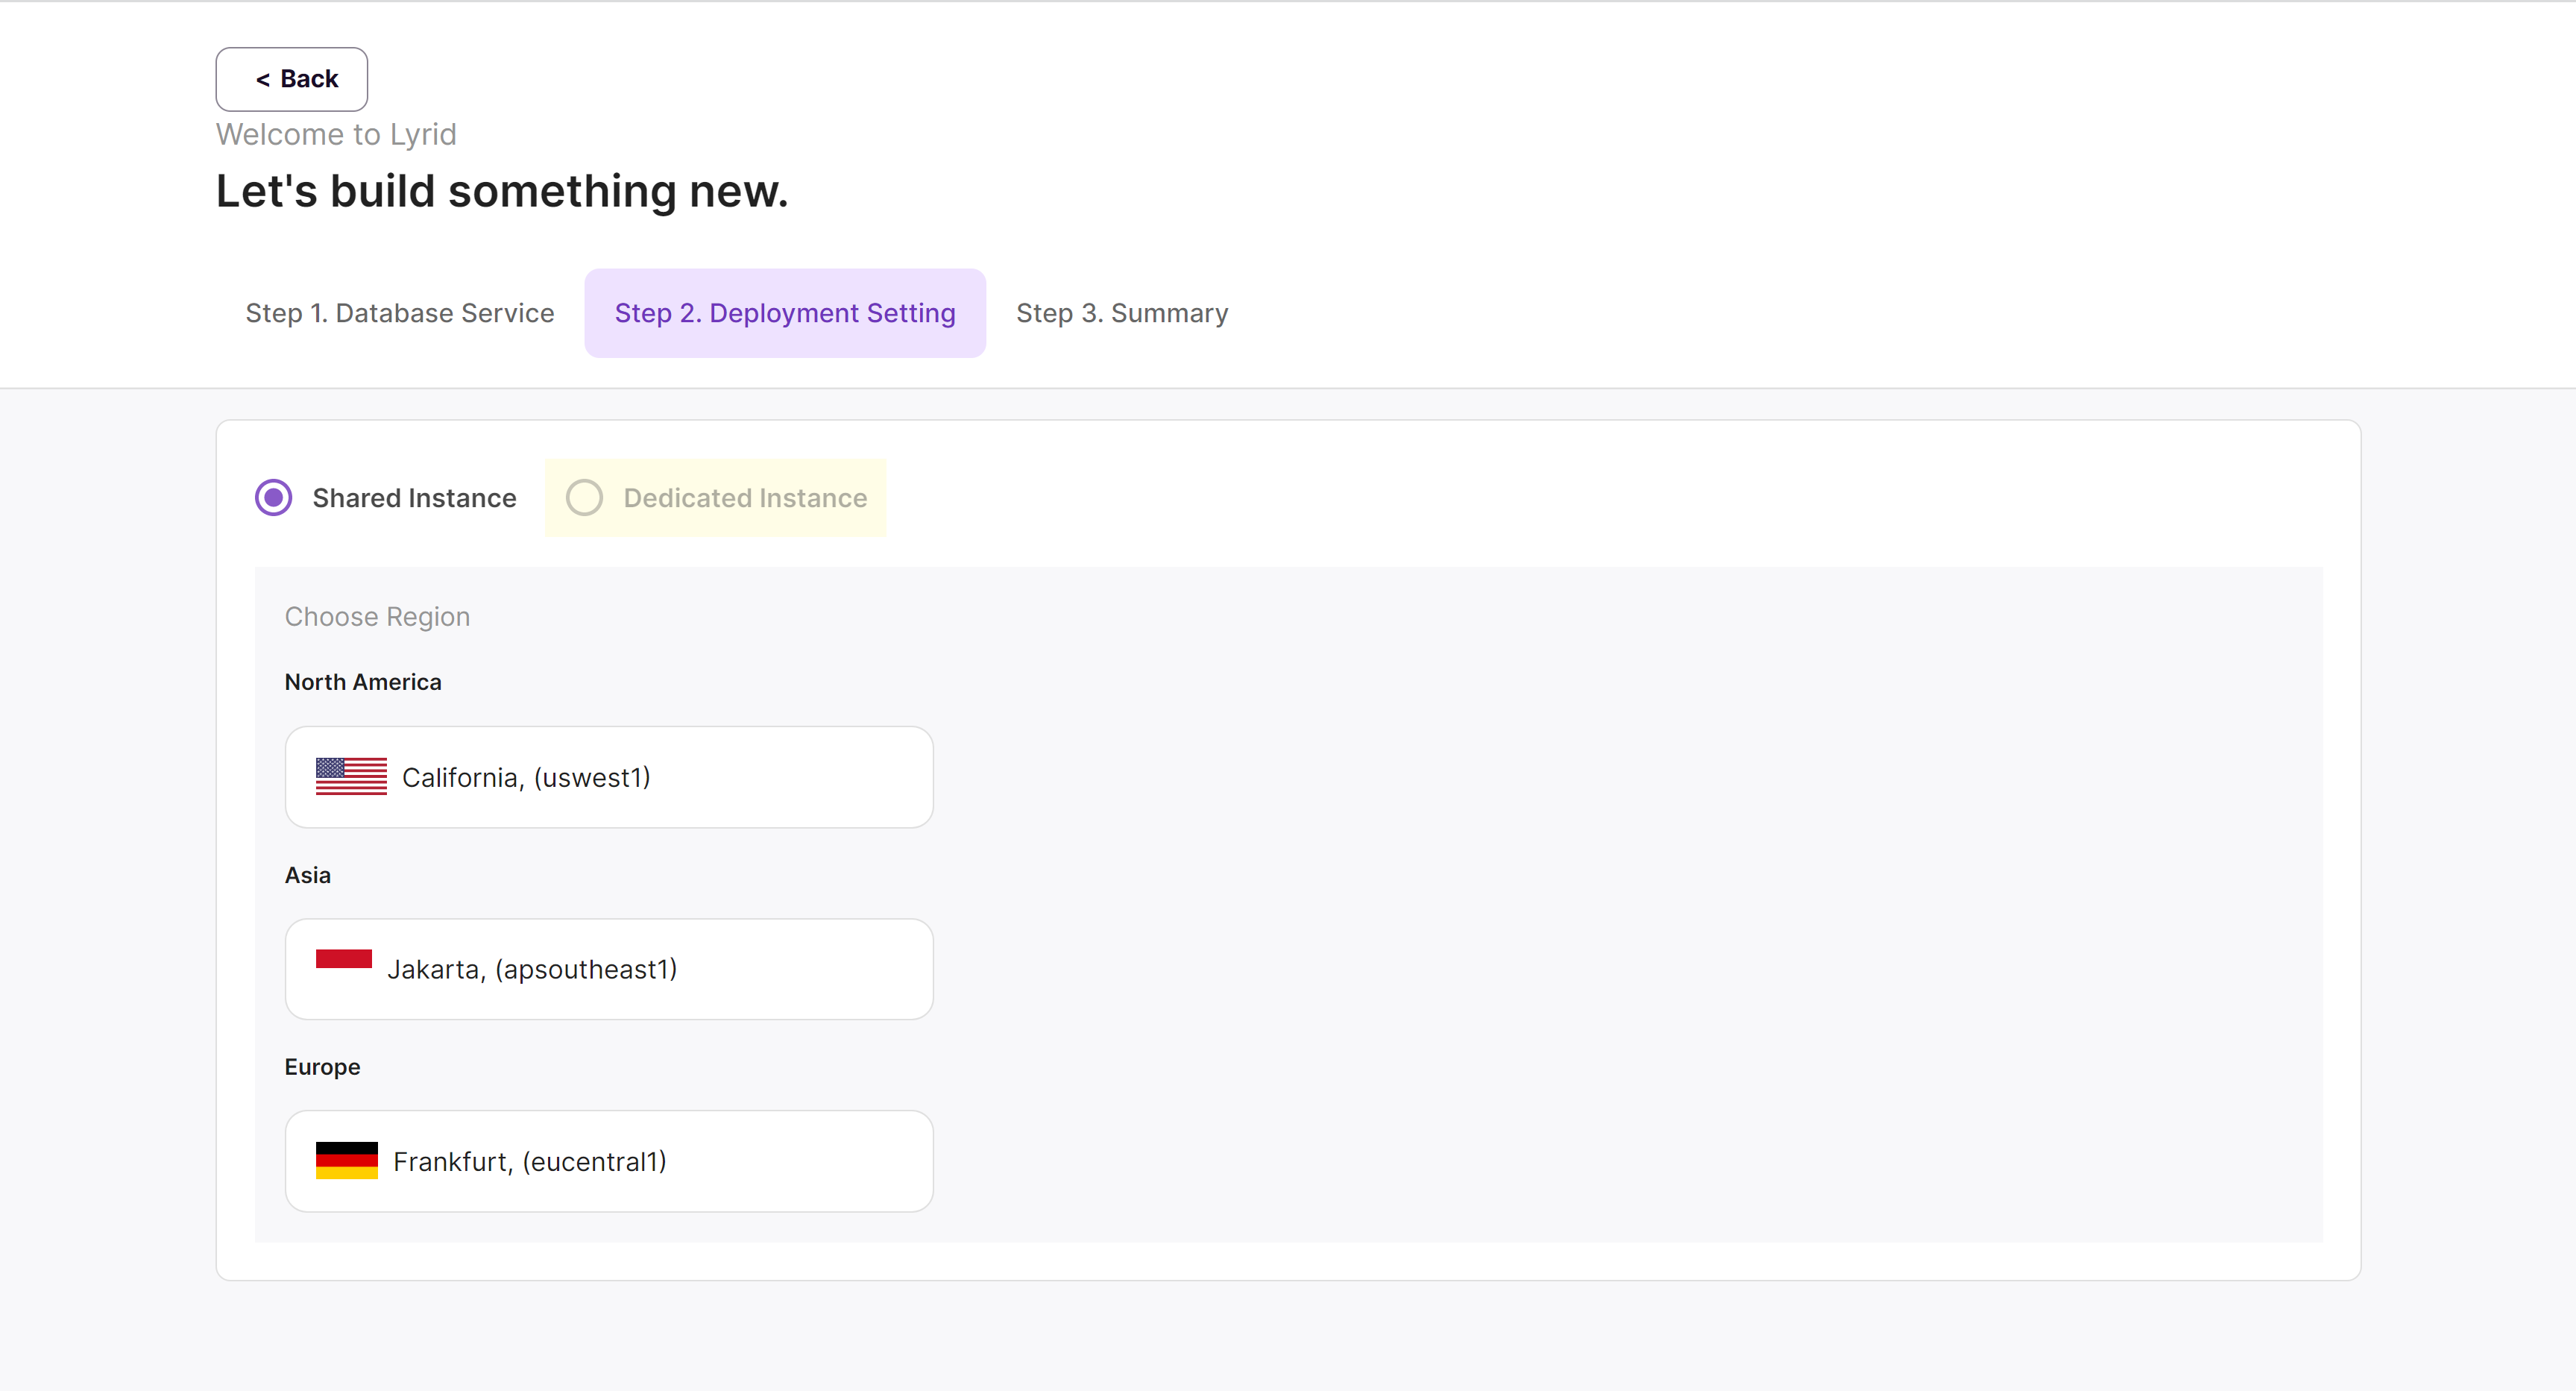The image size is (2576, 1391).
Task: Click the United States flag icon
Action: (x=351, y=776)
